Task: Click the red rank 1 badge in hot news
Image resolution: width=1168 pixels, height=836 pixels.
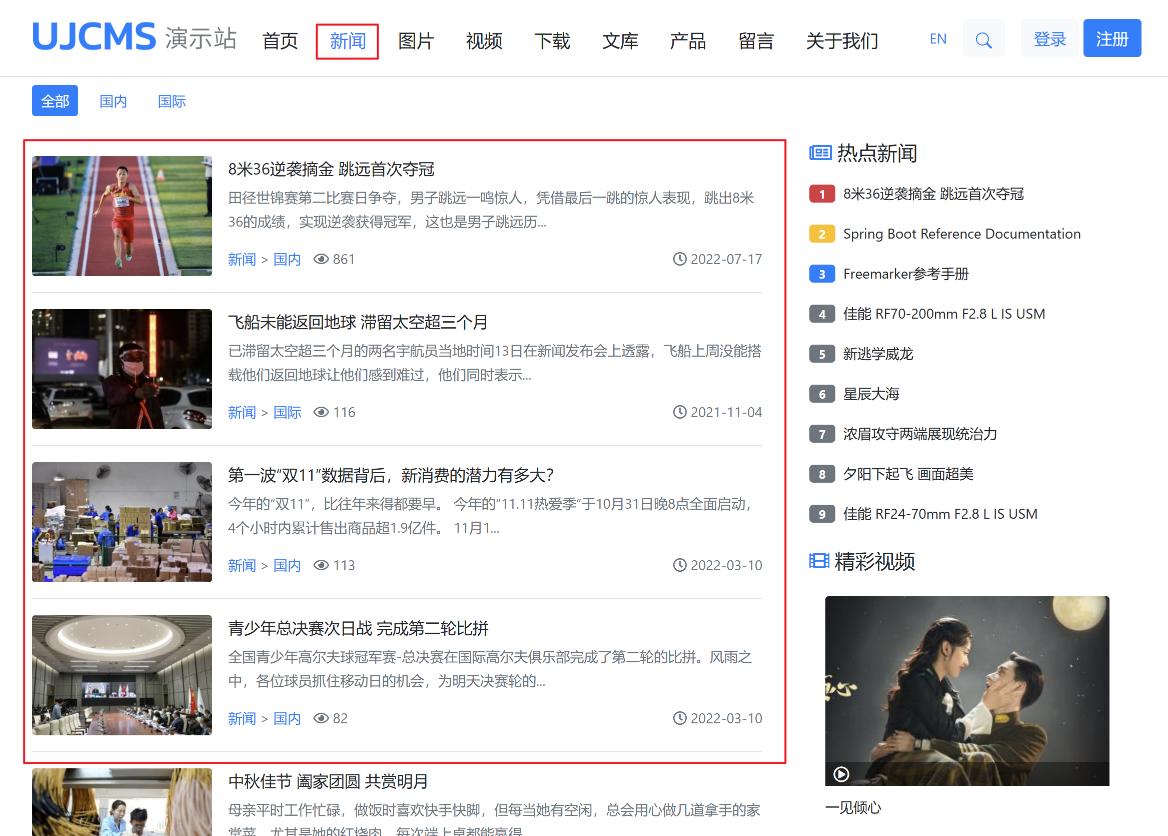Action: 822,194
